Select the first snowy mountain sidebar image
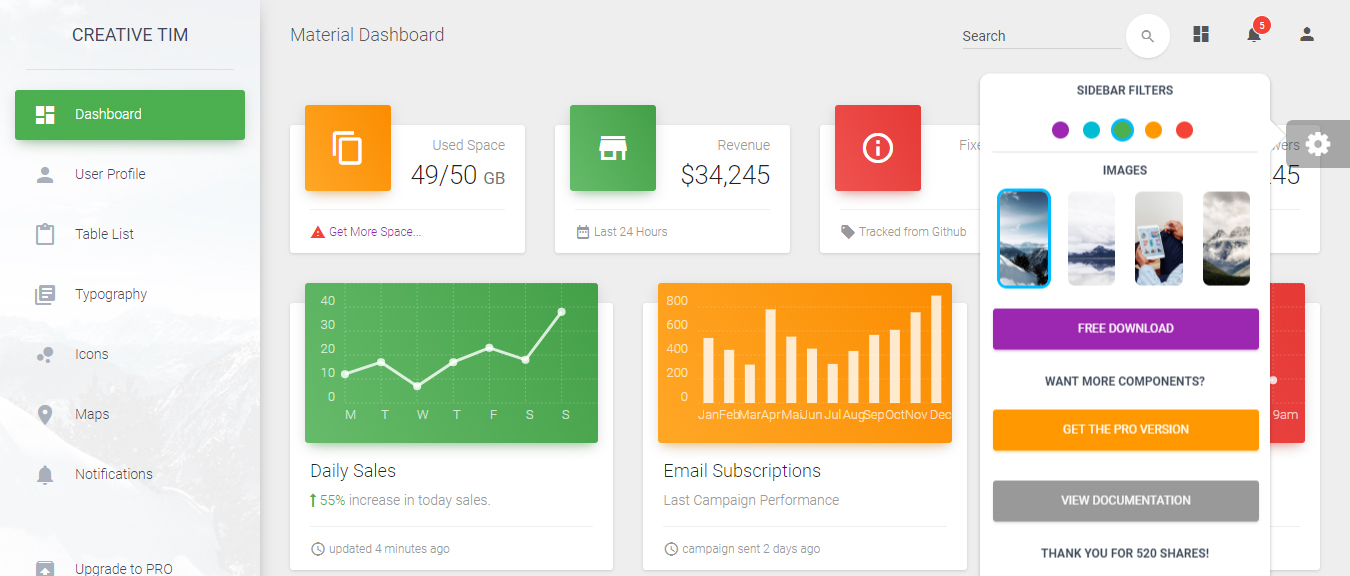The height and width of the screenshot is (576, 1350). (x=1024, y=238)
